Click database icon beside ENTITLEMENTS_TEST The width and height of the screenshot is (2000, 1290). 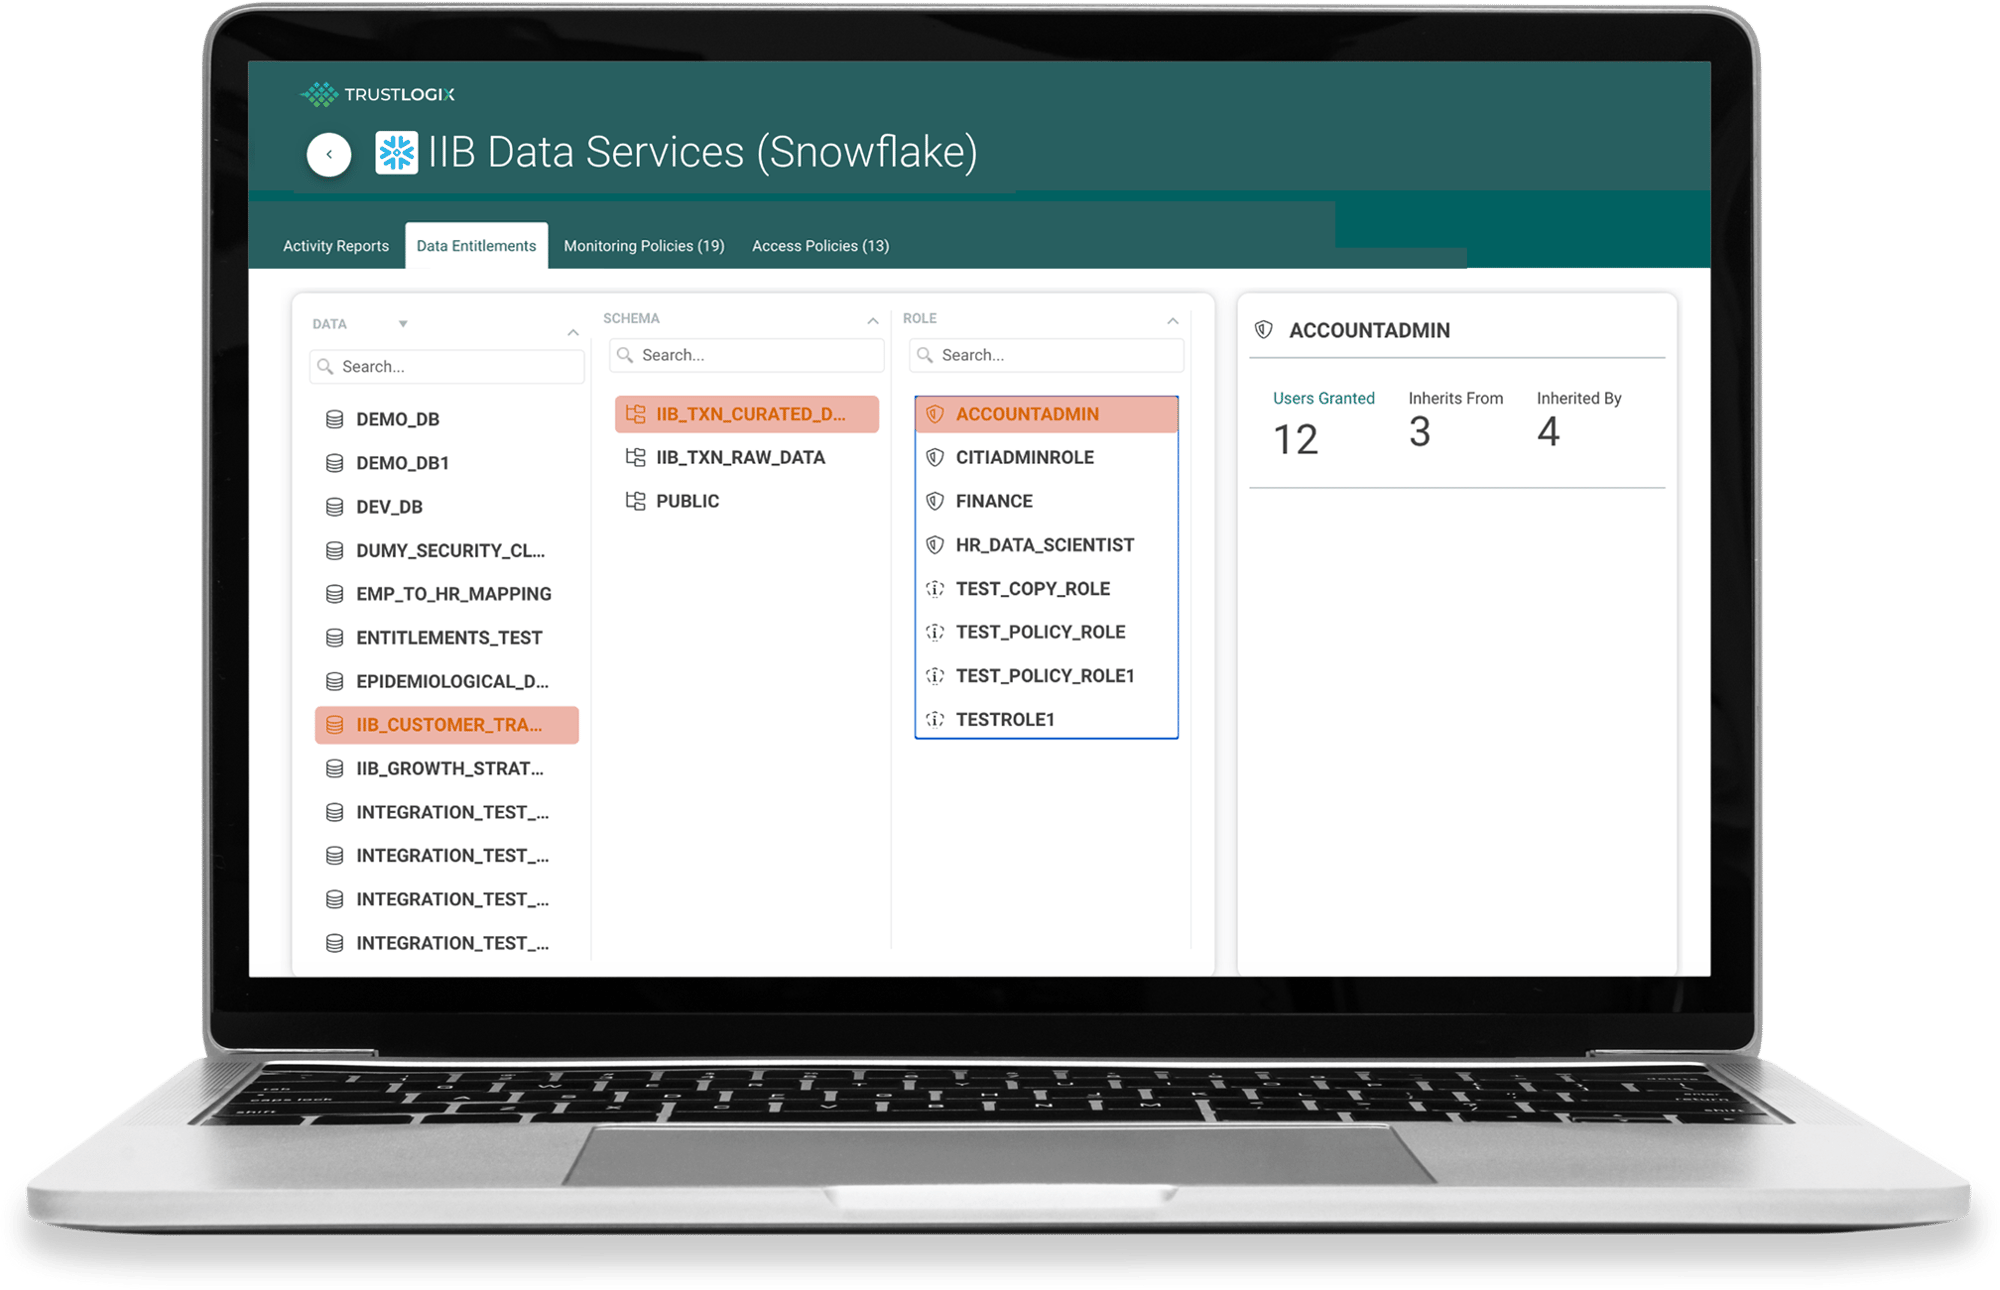[335, 637]
